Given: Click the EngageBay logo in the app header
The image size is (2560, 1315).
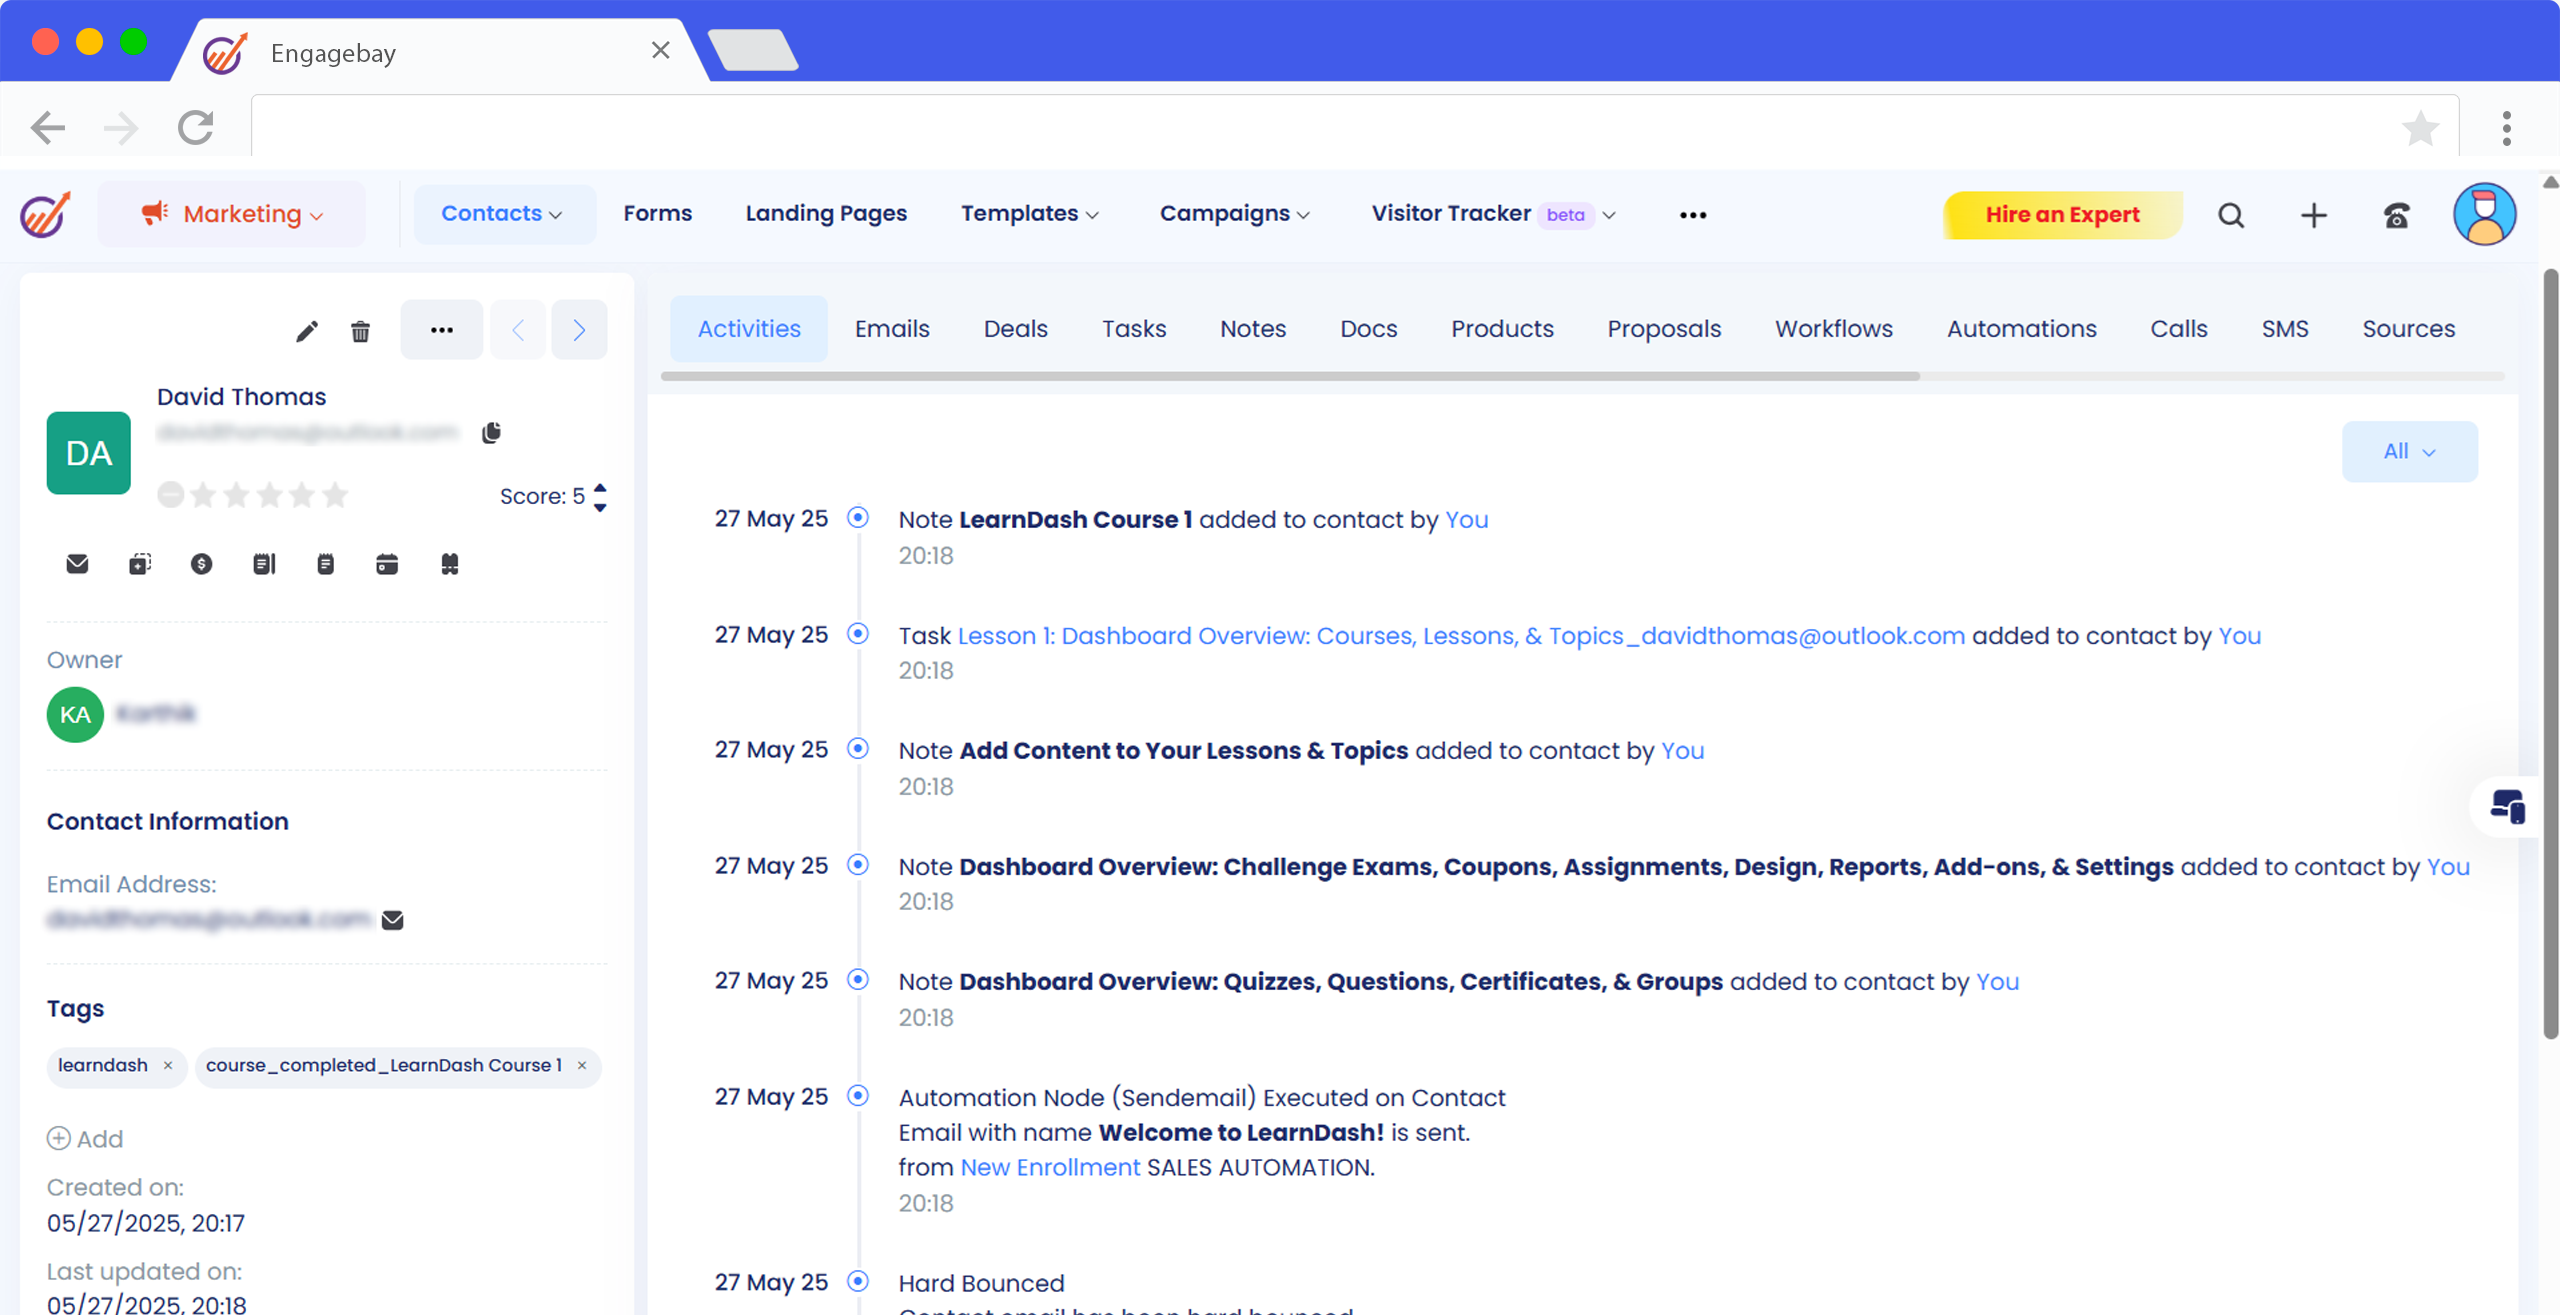Looking at the screenshot, I should [x=45, y=214].
